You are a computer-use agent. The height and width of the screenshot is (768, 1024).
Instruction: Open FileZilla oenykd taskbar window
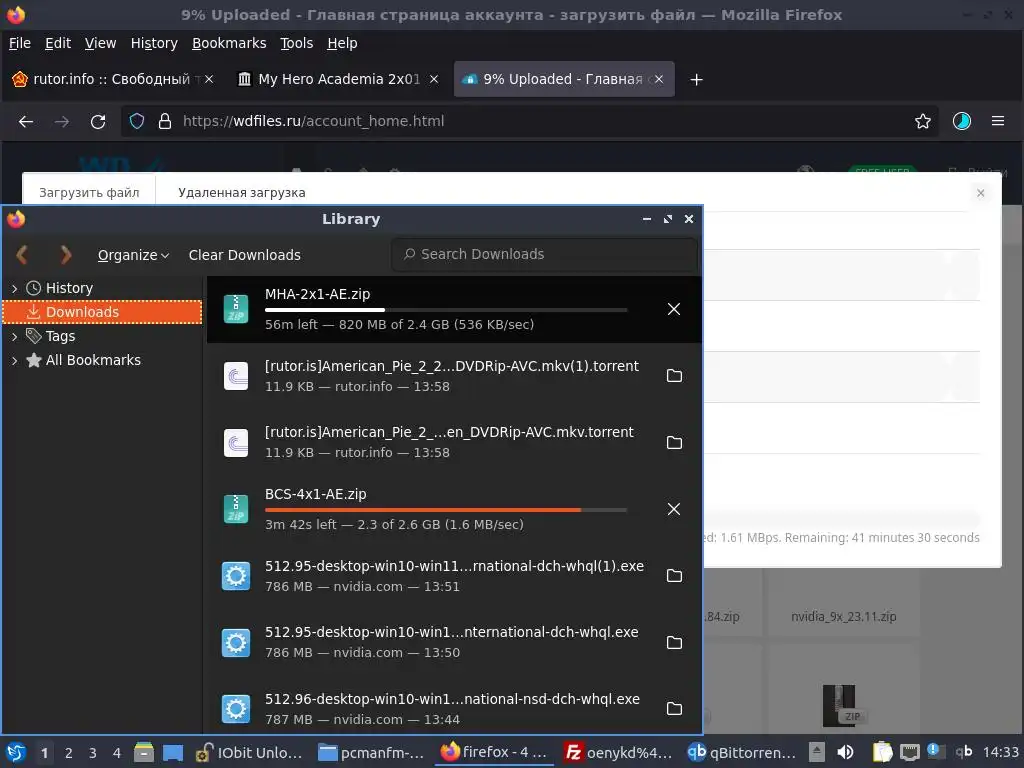pos(618,752)
